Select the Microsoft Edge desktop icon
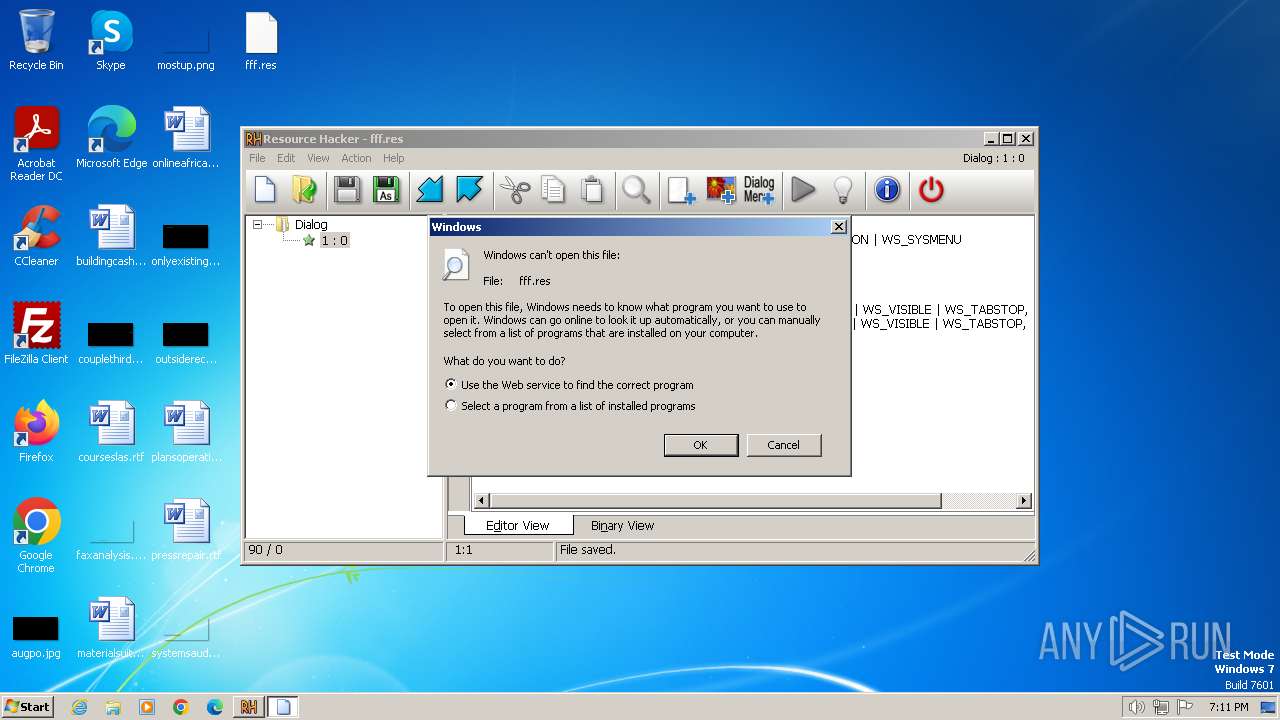This screenshot has width=1280, height=720. point(111,138)
